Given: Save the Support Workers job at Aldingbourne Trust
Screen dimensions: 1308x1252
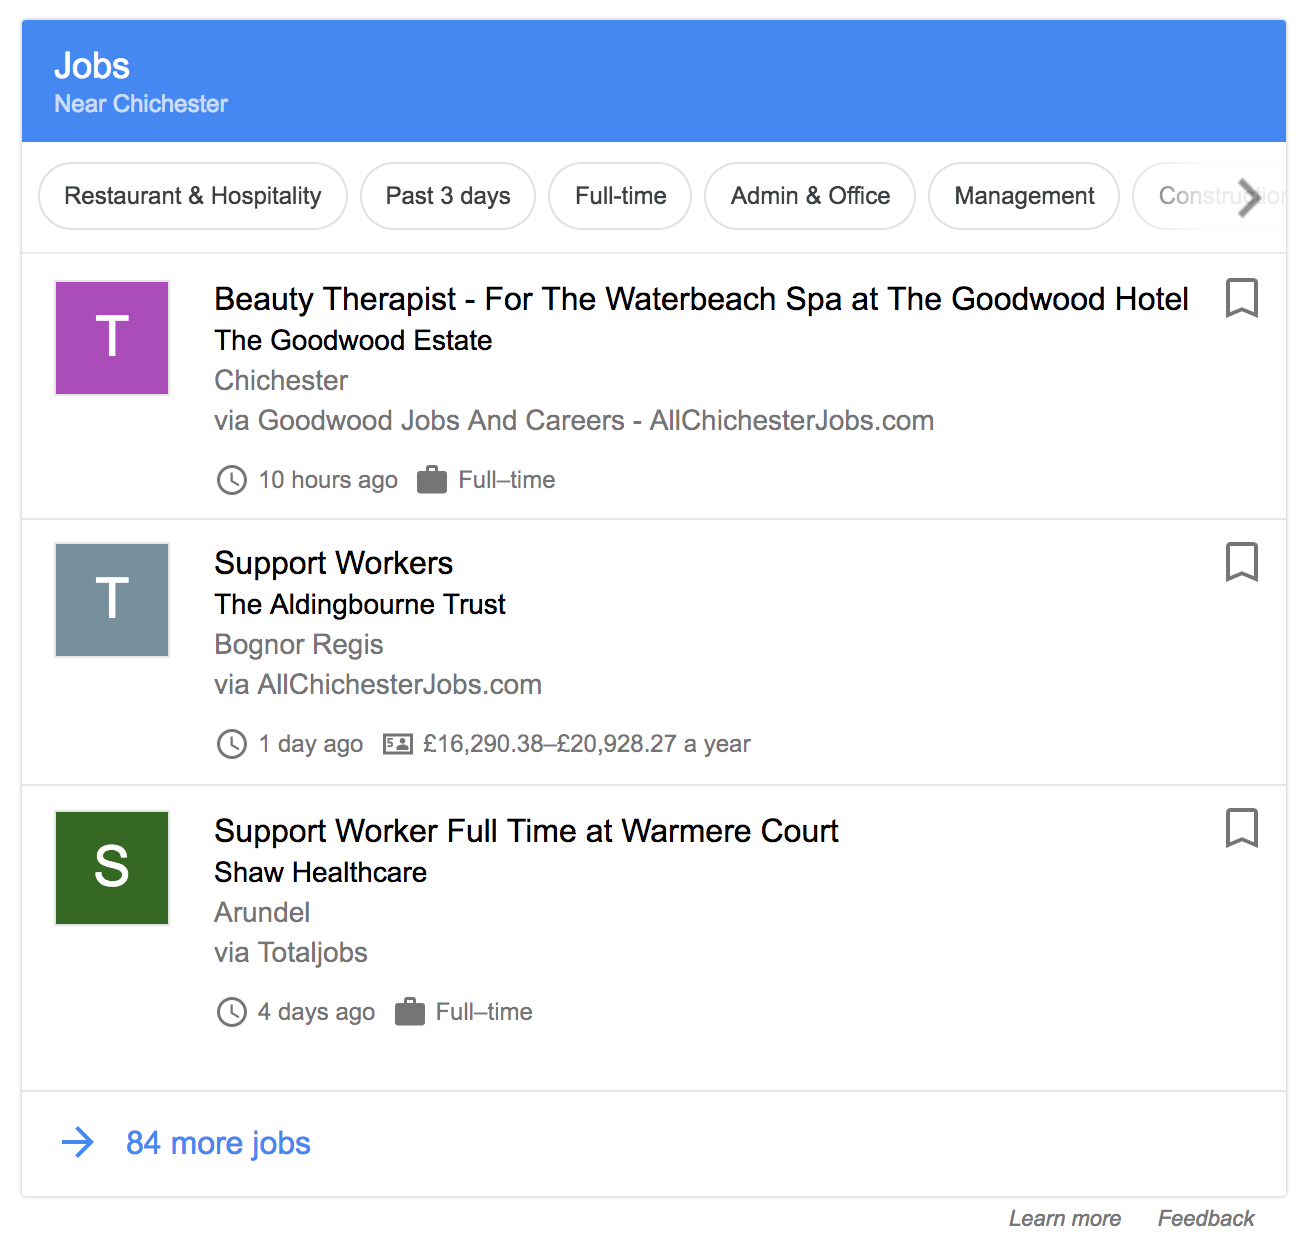Looking at the screenshot, I should (x=1241, y=562).
